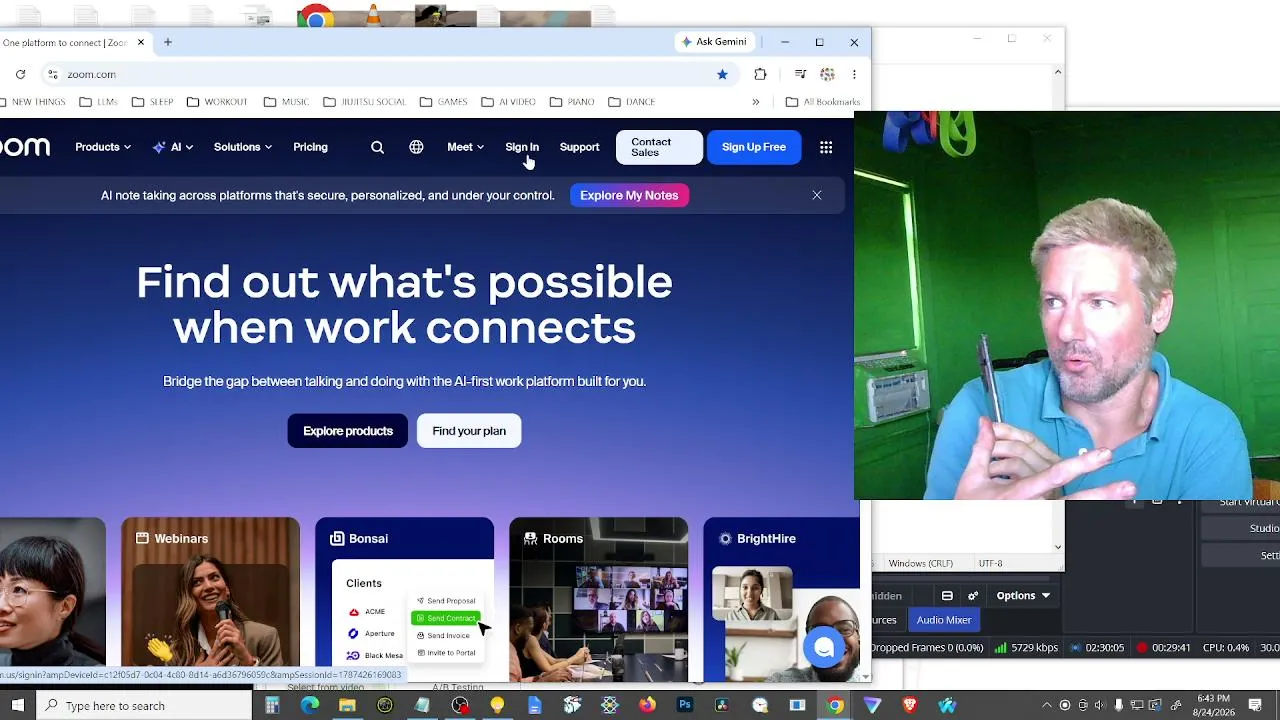This screenshot has height=720, width=1280.
Task: Click the Contact Sales button
Action: (x=659, y=147)
